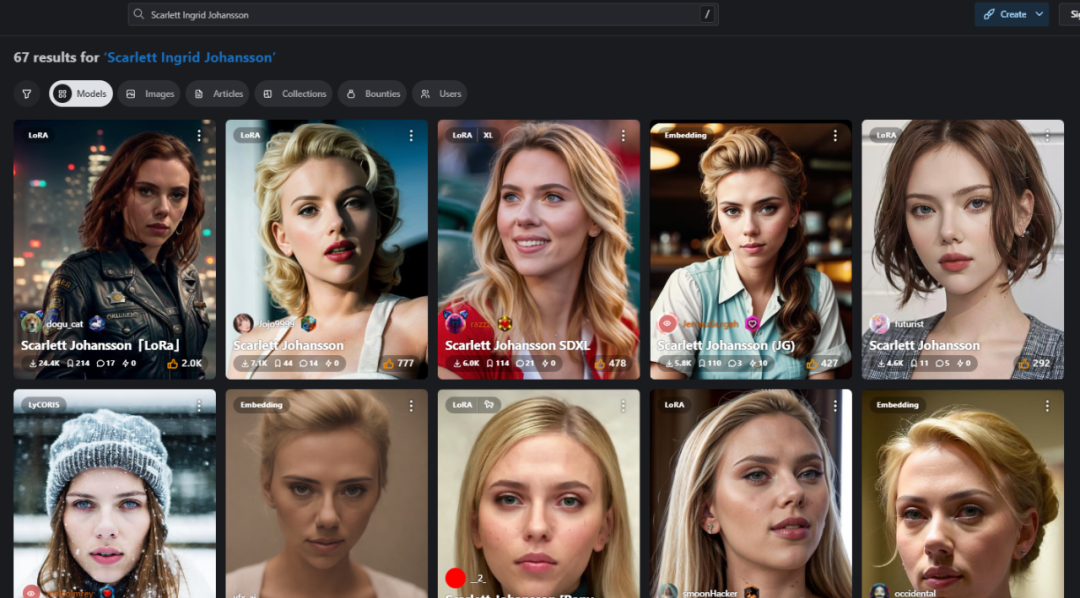Open JernauGurgeh's eye avatar
The width and height of the screenshot is (1080, 598).
point(667,323)
